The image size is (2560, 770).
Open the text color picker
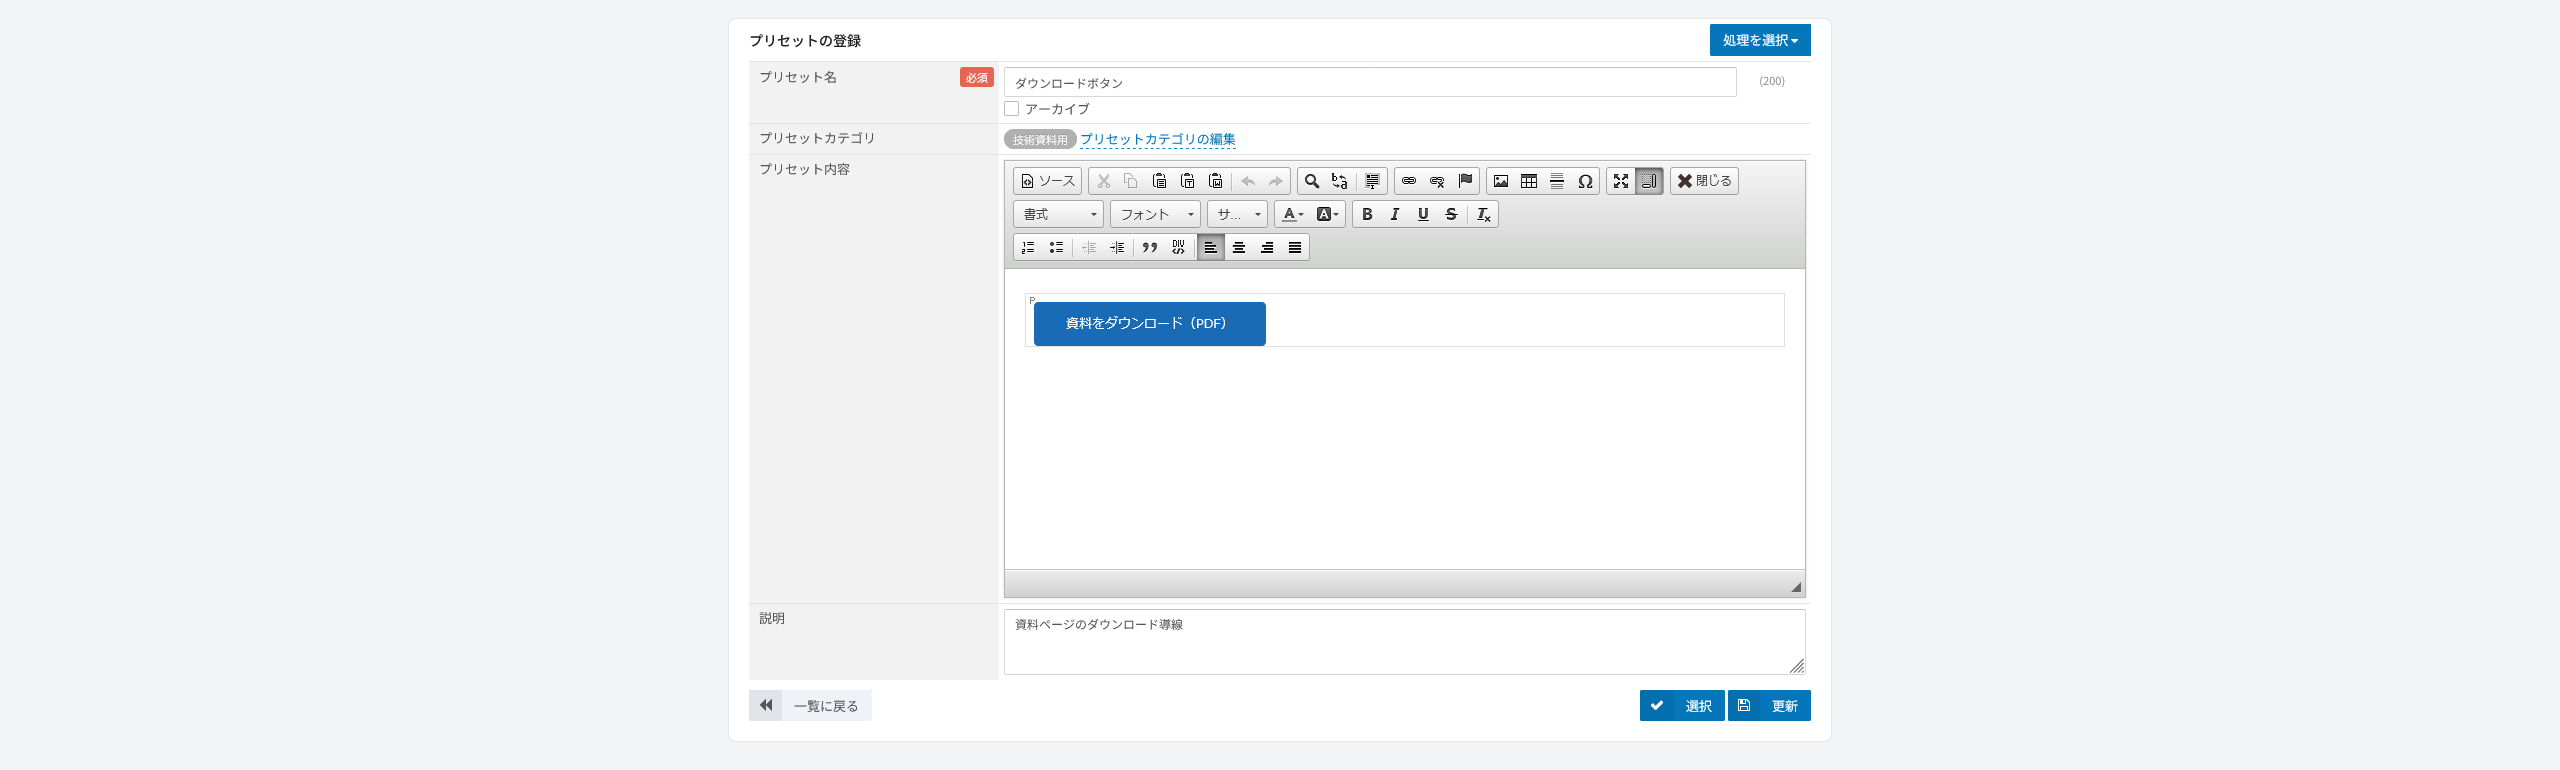click(1293, 214)
